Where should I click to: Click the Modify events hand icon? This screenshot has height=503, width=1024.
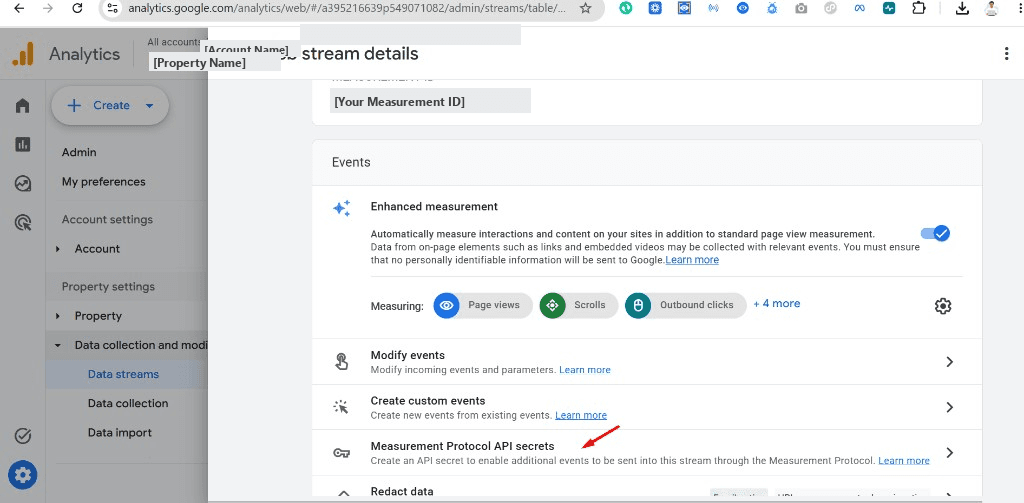pos(342,362)
